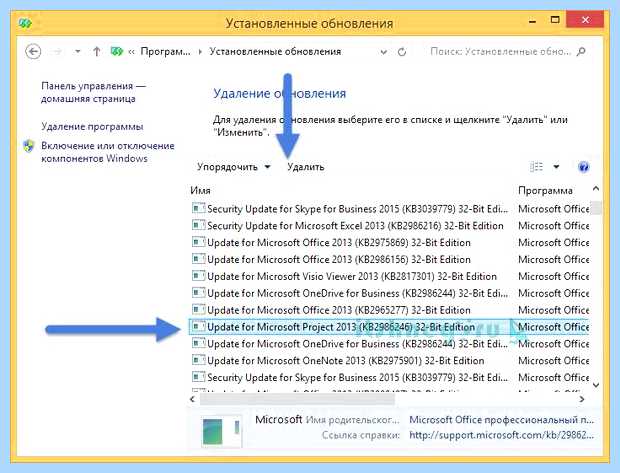Sort by the Имя column header
Image resolution: width=620 pixels, height=473 pixels.
coord(200,191)
